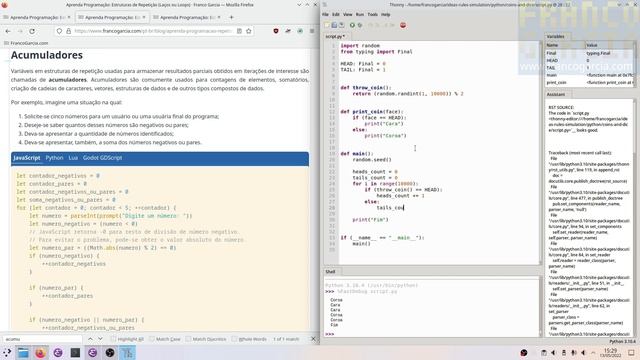Open the Thonny Edit menu
The width and height of the screenshot is (640, 360).
coord(336,14)
